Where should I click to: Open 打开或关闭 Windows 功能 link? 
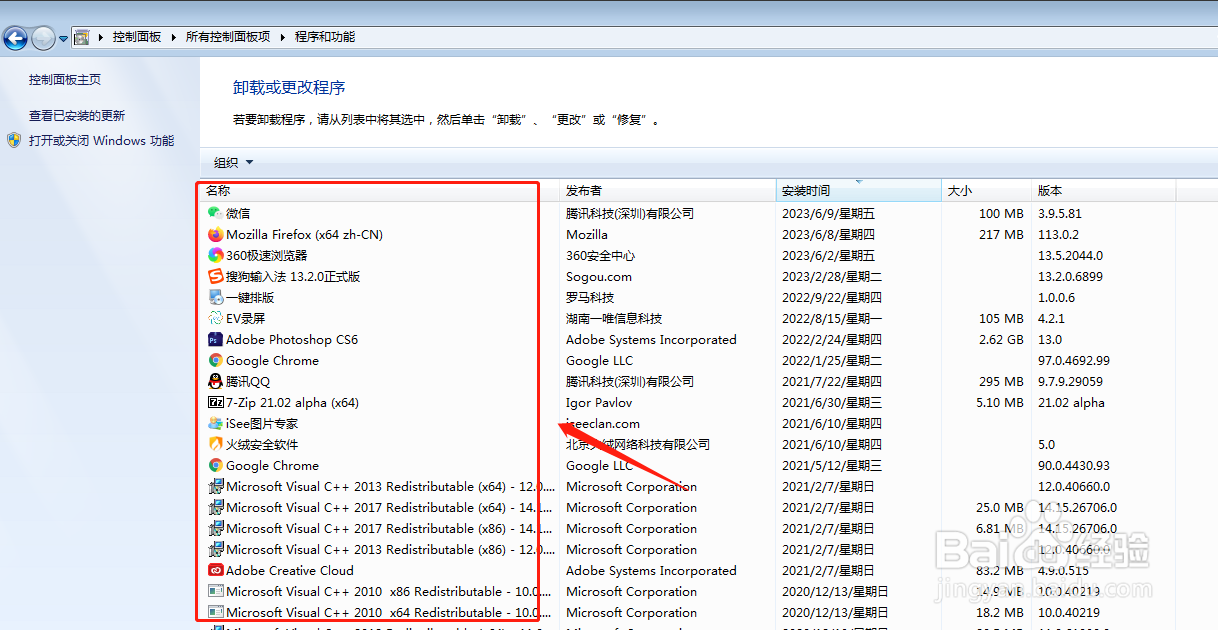[x=101, y=141]
